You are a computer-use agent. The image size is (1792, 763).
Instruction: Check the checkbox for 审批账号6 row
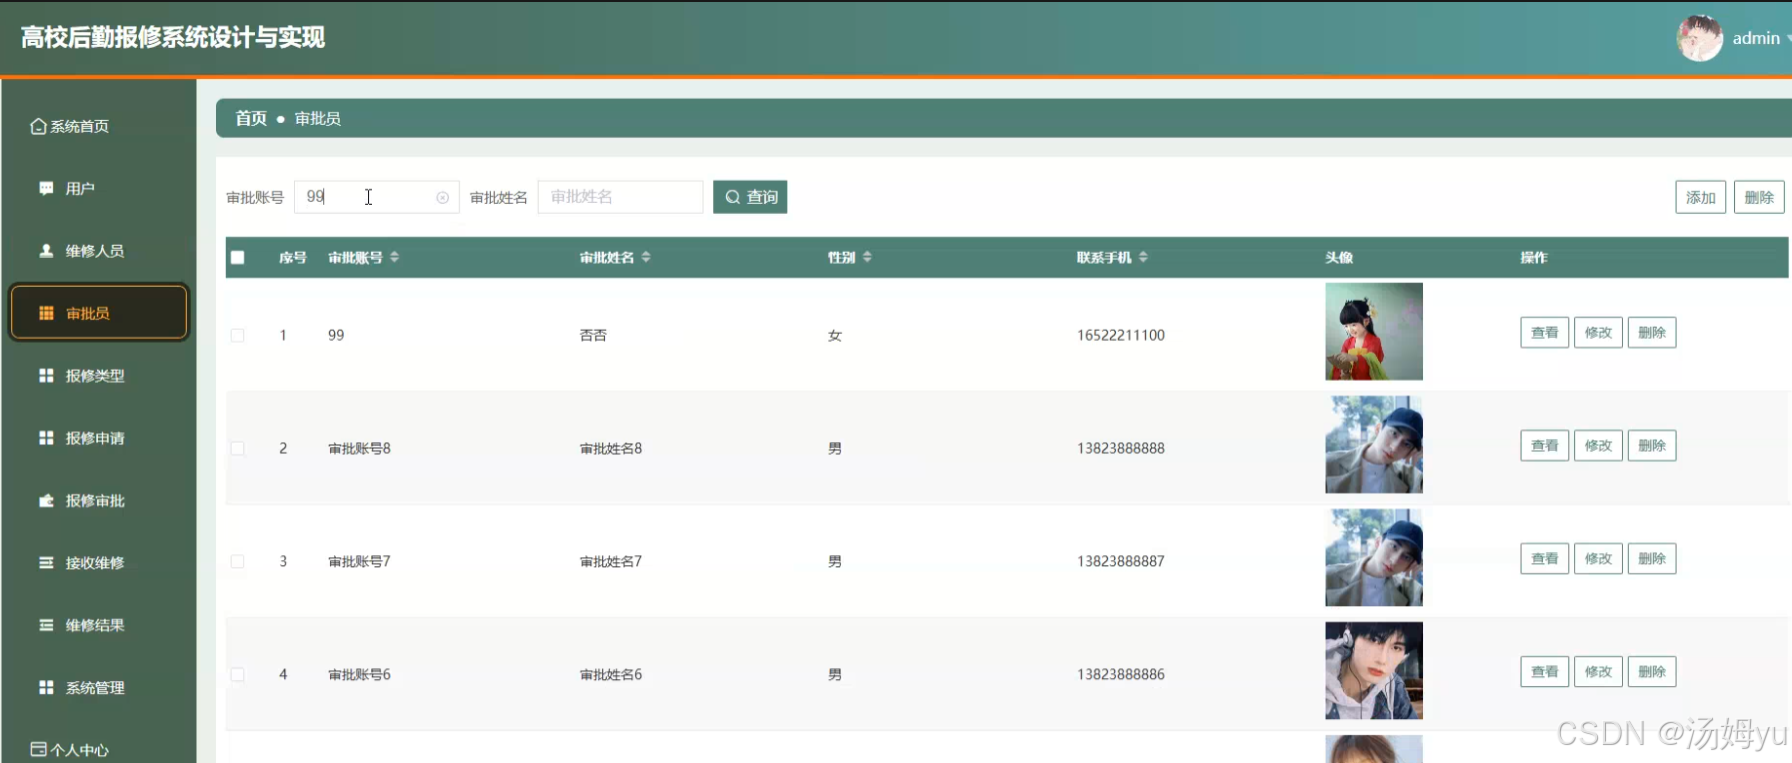pos(237,674)
